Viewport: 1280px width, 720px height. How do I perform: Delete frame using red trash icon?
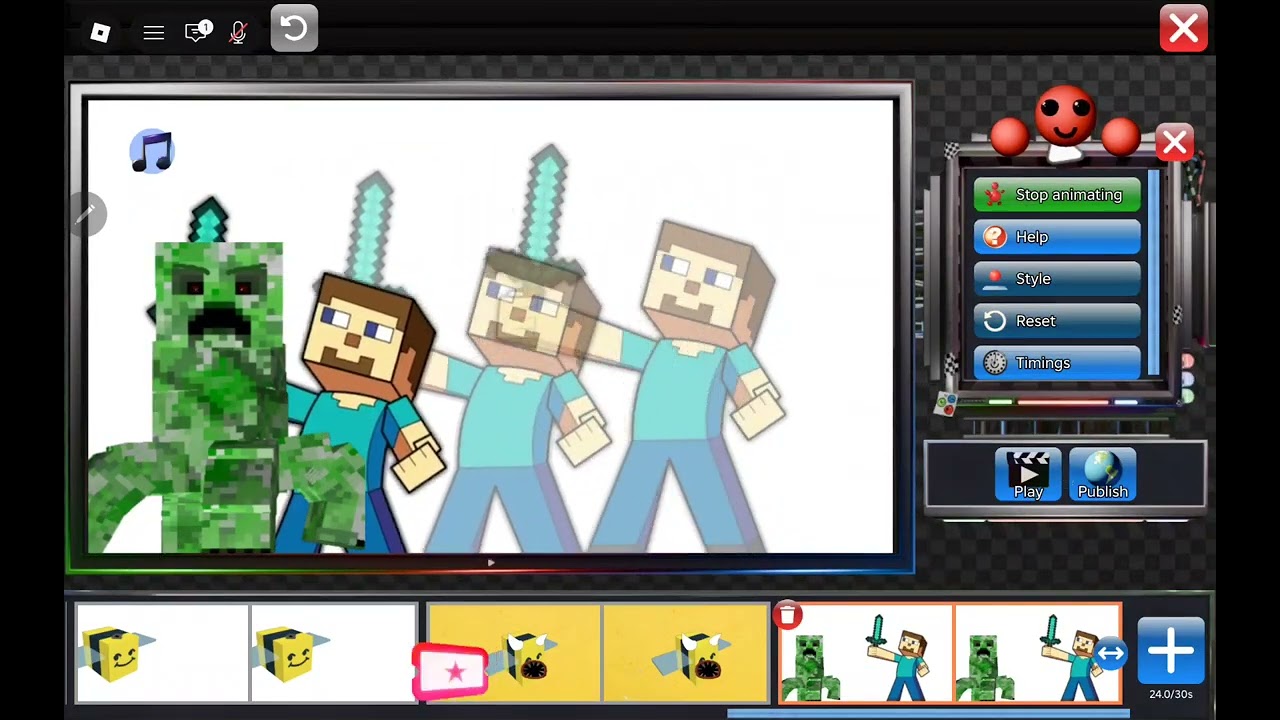(x=787, y=615)
